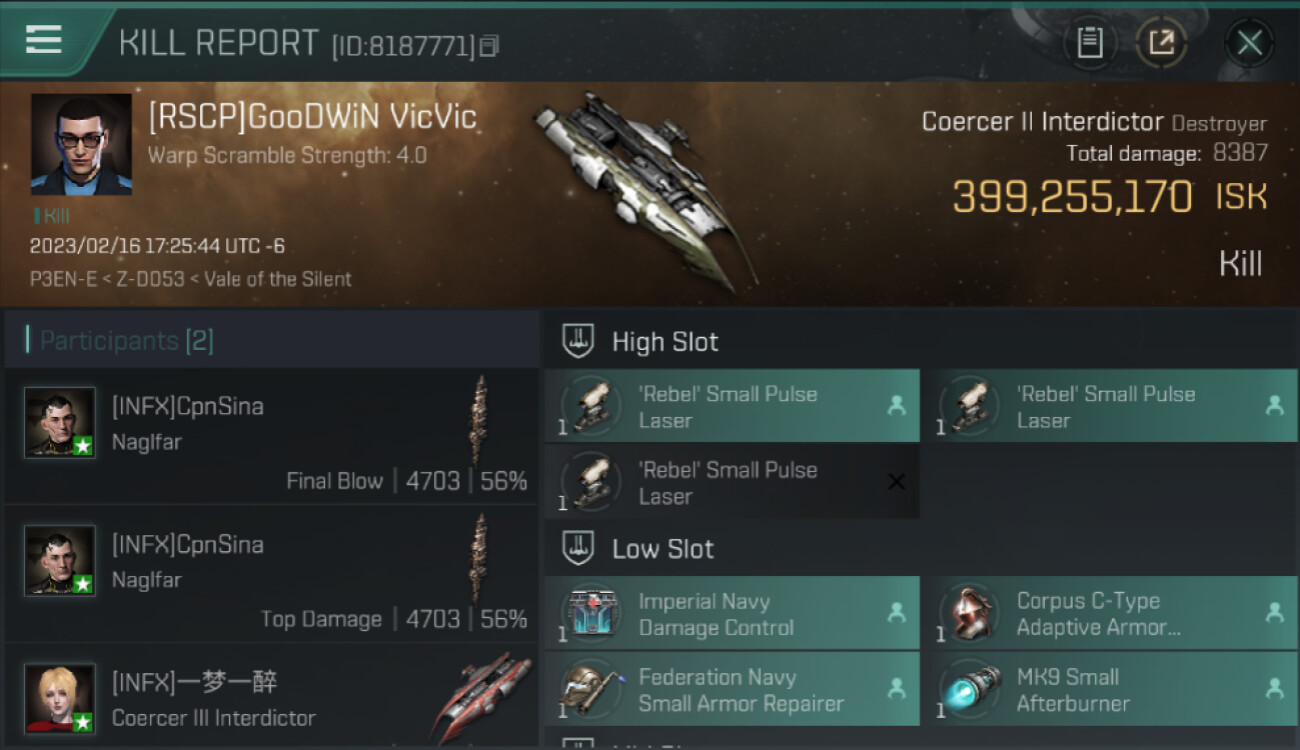Toggle person icon on MK9 Small Afterburner row
This screenshot has width=1300, height=750.
(x=1274, y=688)
